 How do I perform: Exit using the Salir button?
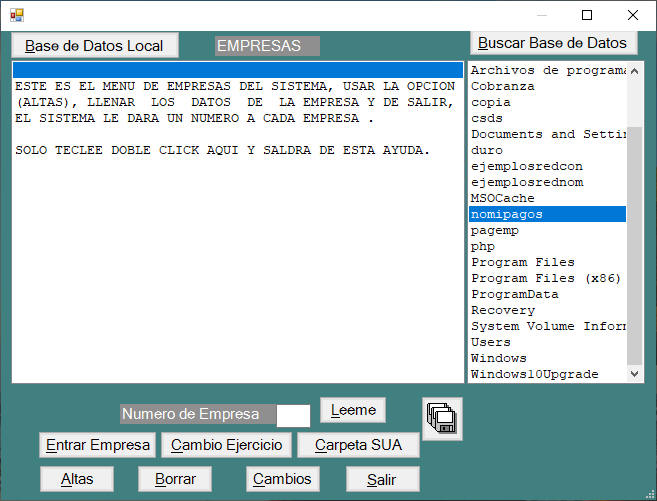coord(382,479)
